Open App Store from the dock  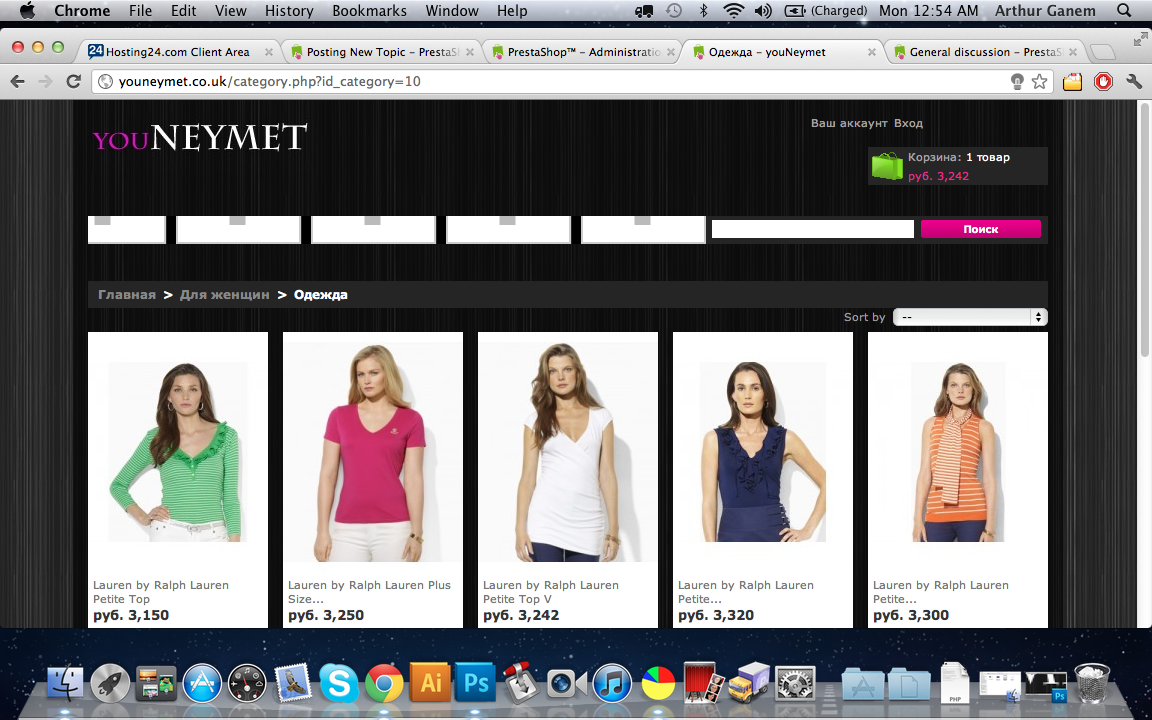coord(202,683)
